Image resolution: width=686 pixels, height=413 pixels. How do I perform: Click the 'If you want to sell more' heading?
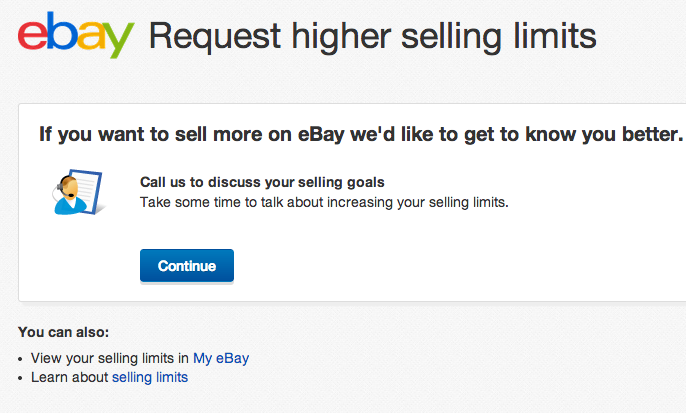[360, 134]
